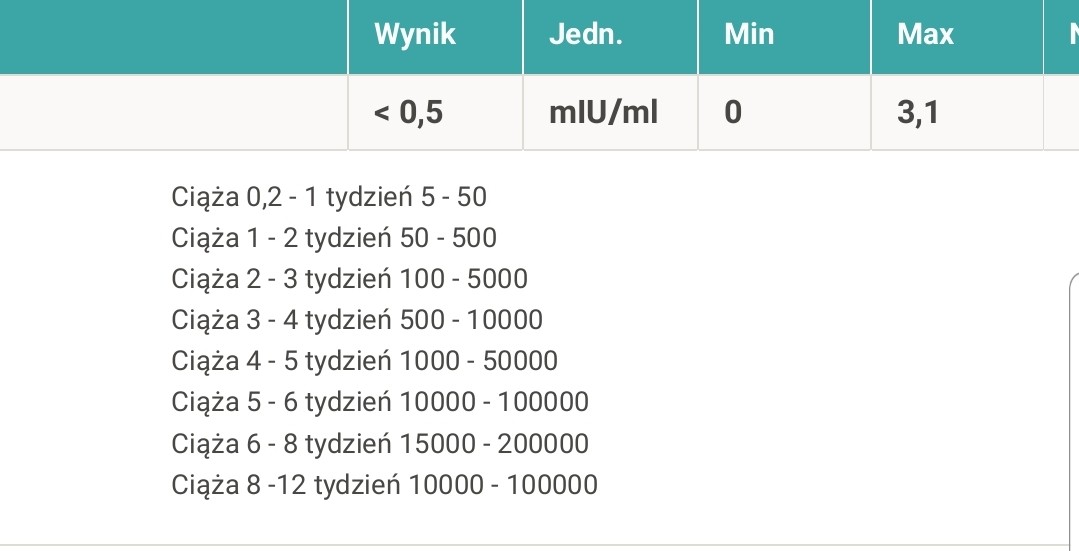Viewport: 1079px width, 551px height.
Task: Select the Ciąża 2 - 3 tydzień range
Action: pos(350,279)
